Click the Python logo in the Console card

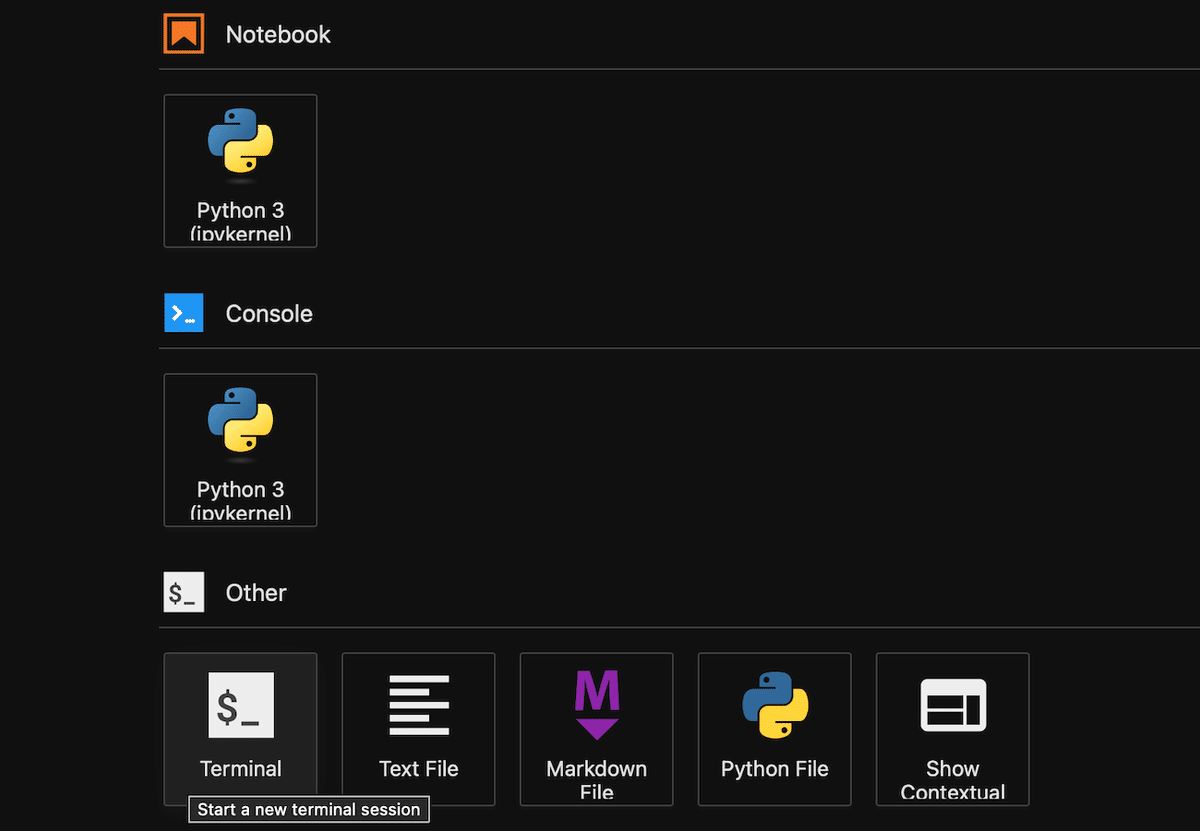[x=240, y=421]
